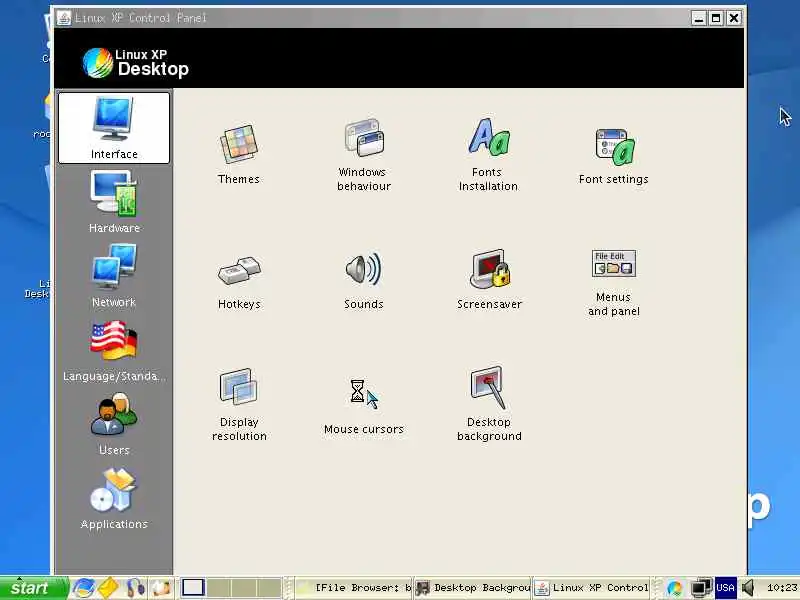800x600 pixels.
Task: Click the Linux XP Desktop logo
Action: (x=136, y=63)
